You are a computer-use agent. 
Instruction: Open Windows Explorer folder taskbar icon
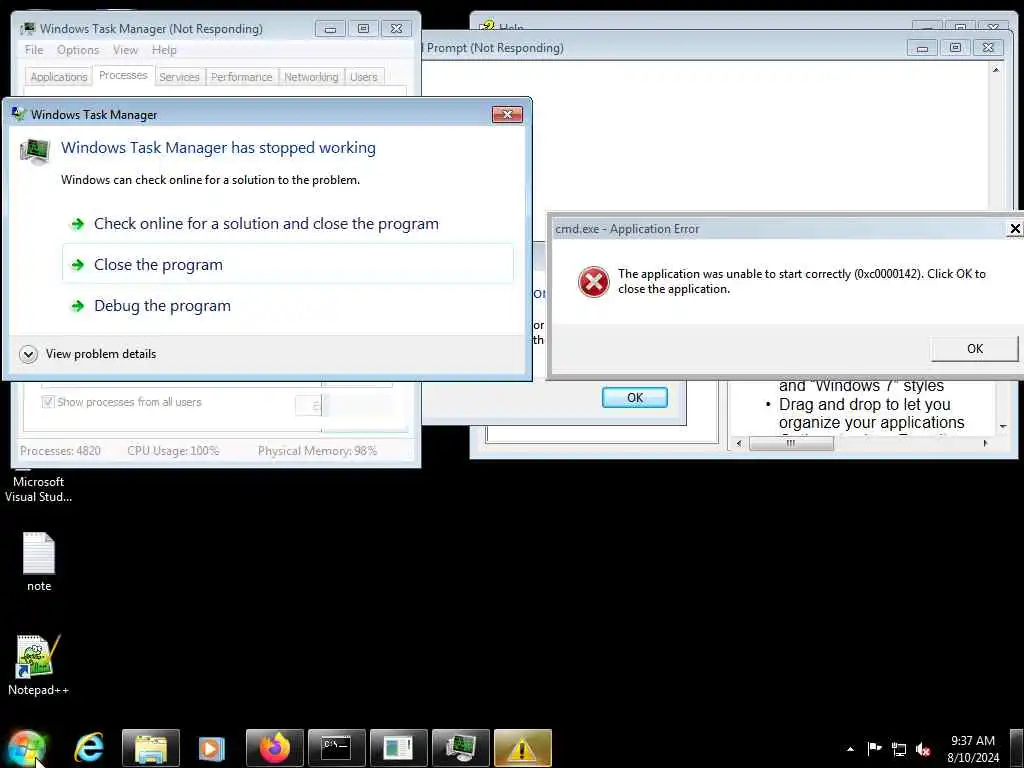[x=150, y=748]
